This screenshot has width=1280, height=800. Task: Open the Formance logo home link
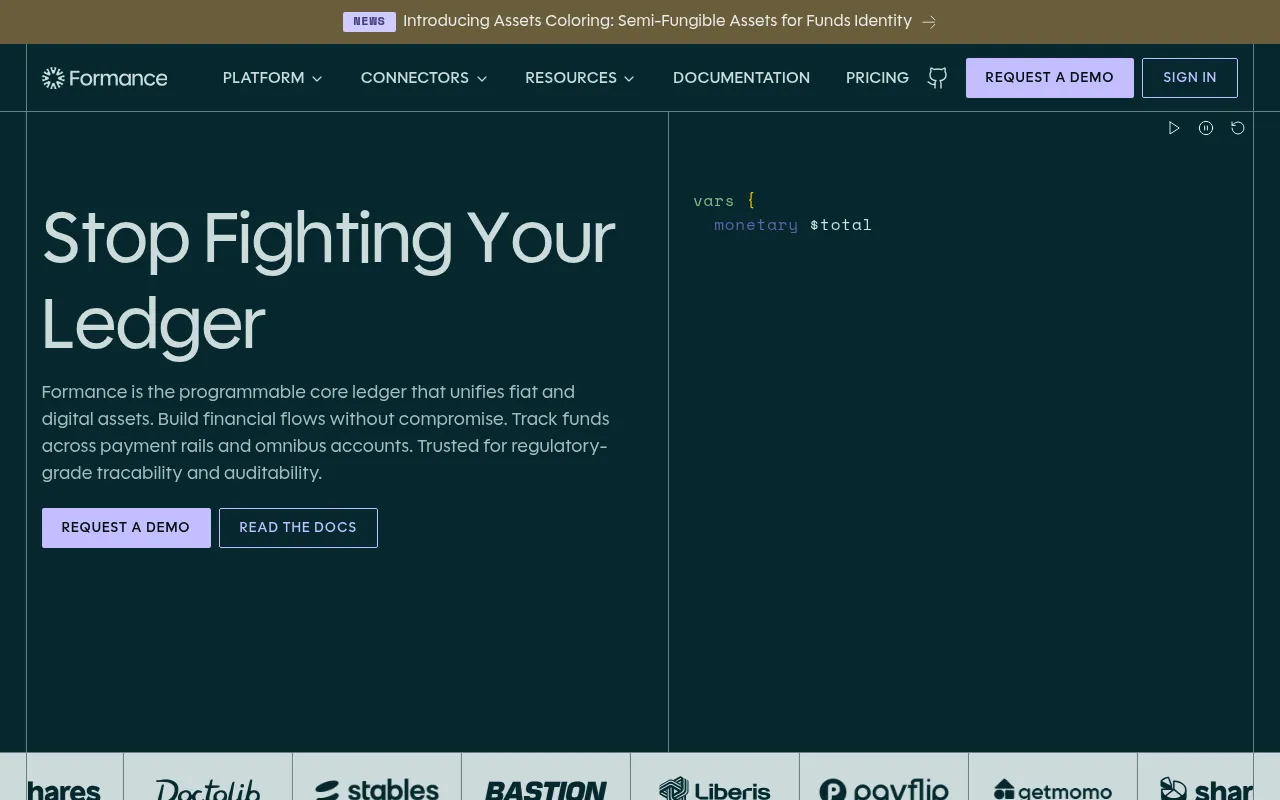tap(105, 78)
